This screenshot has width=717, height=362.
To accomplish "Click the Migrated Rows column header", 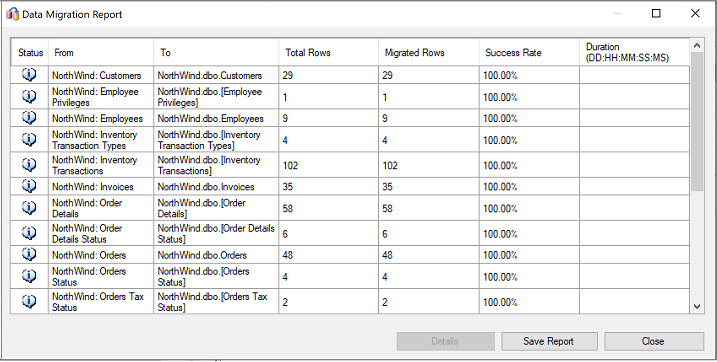I will pos(429,53).
